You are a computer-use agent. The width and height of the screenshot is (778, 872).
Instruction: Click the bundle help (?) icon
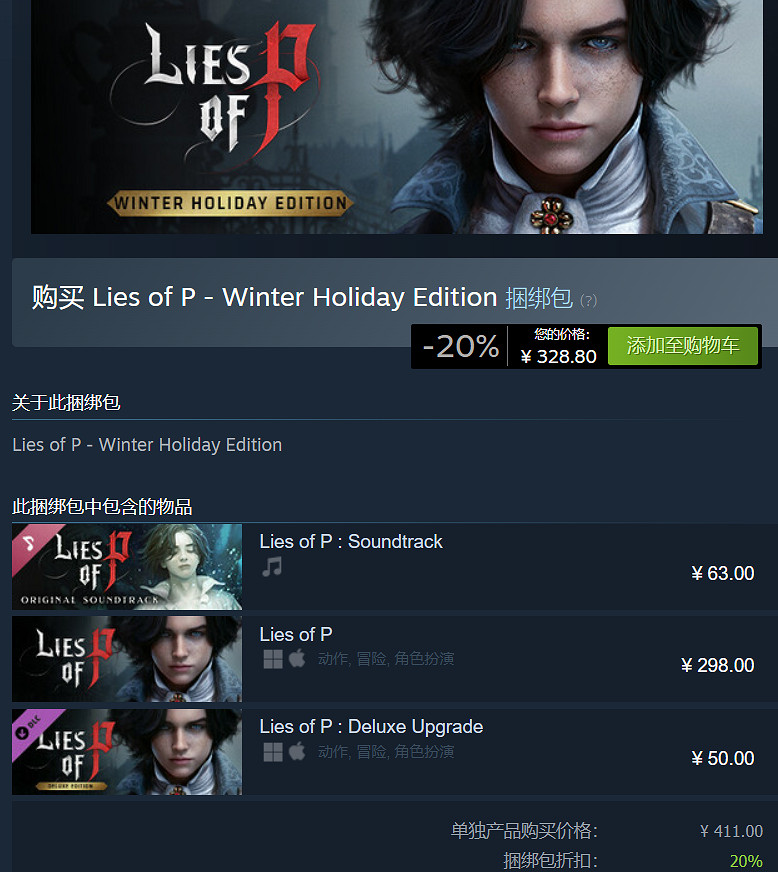click(x=588, y=301)
